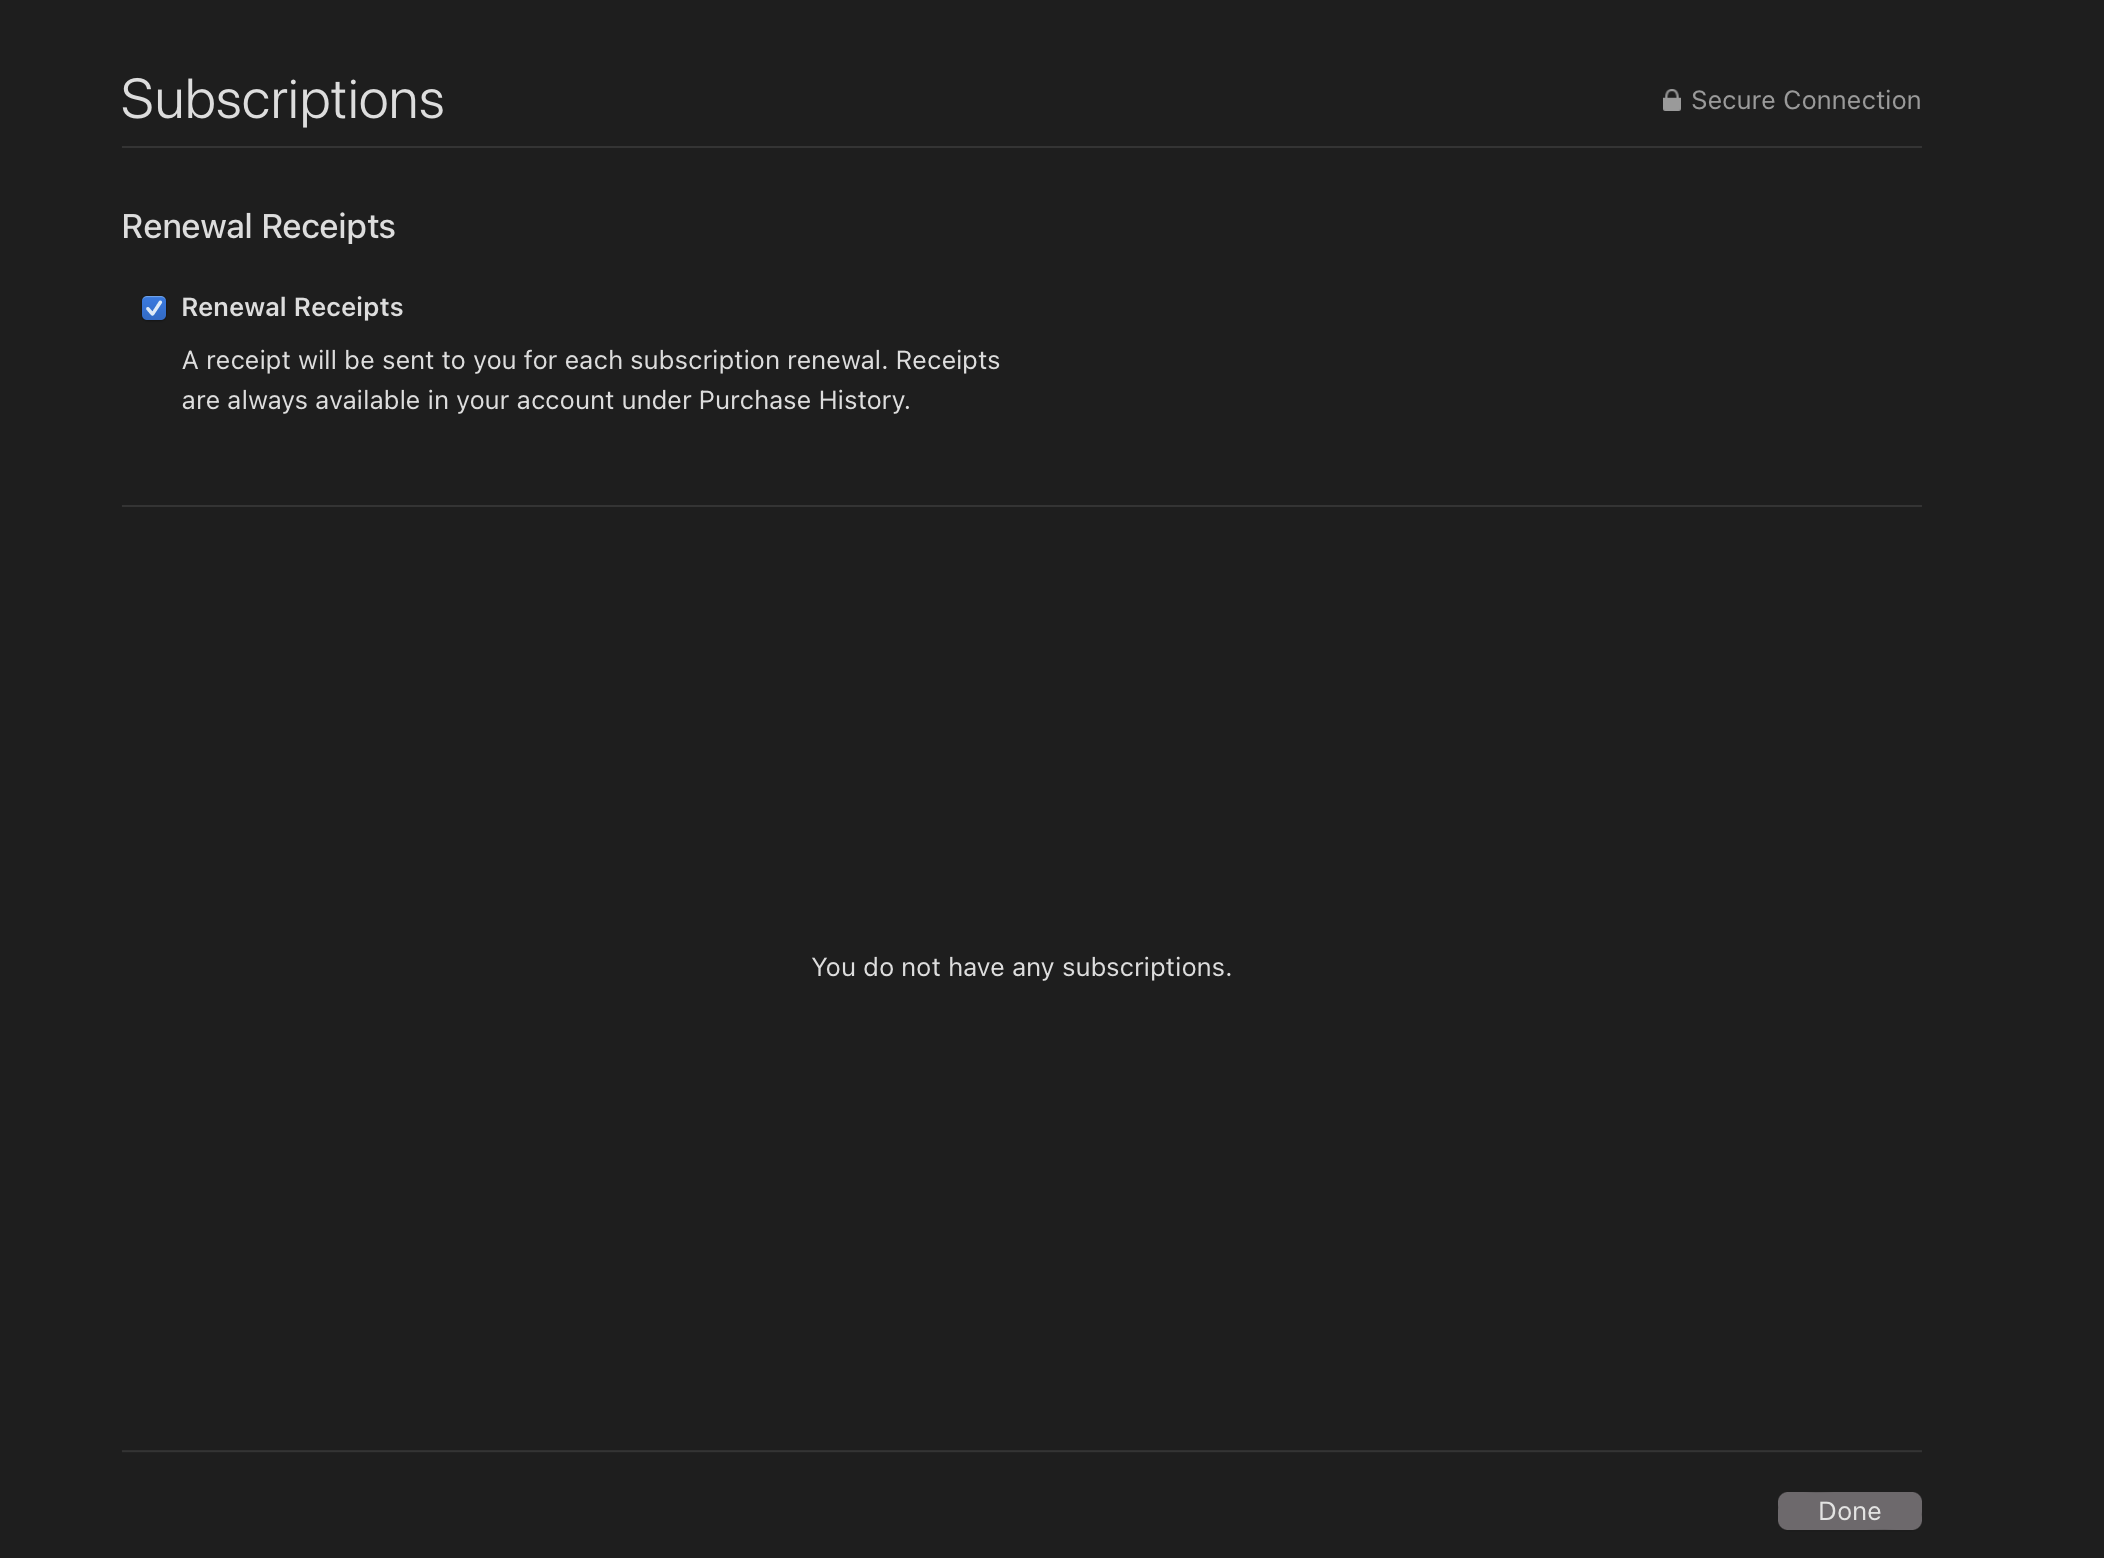The image size is (2104, 1558).
Task: Click the Renewal Receipts section heading
Action: tap(258, 227)
